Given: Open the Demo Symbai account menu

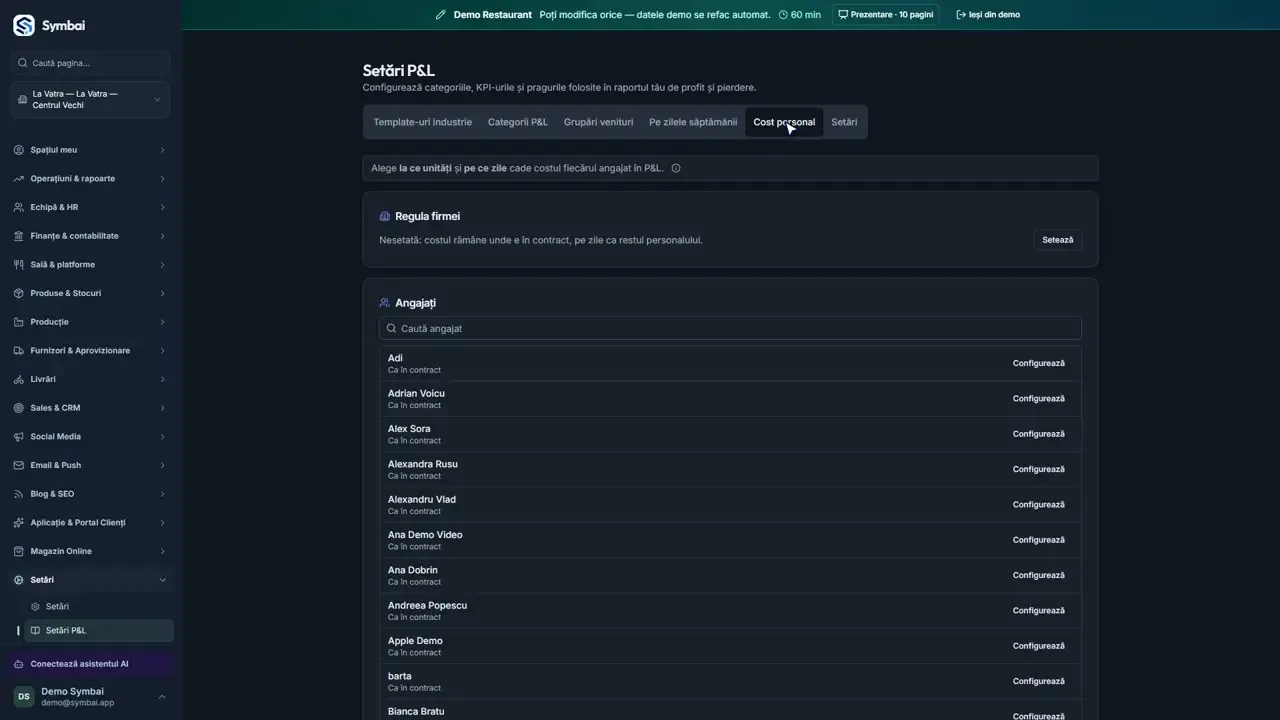Looking at the screenshot, I should click(x=90, y=697).
